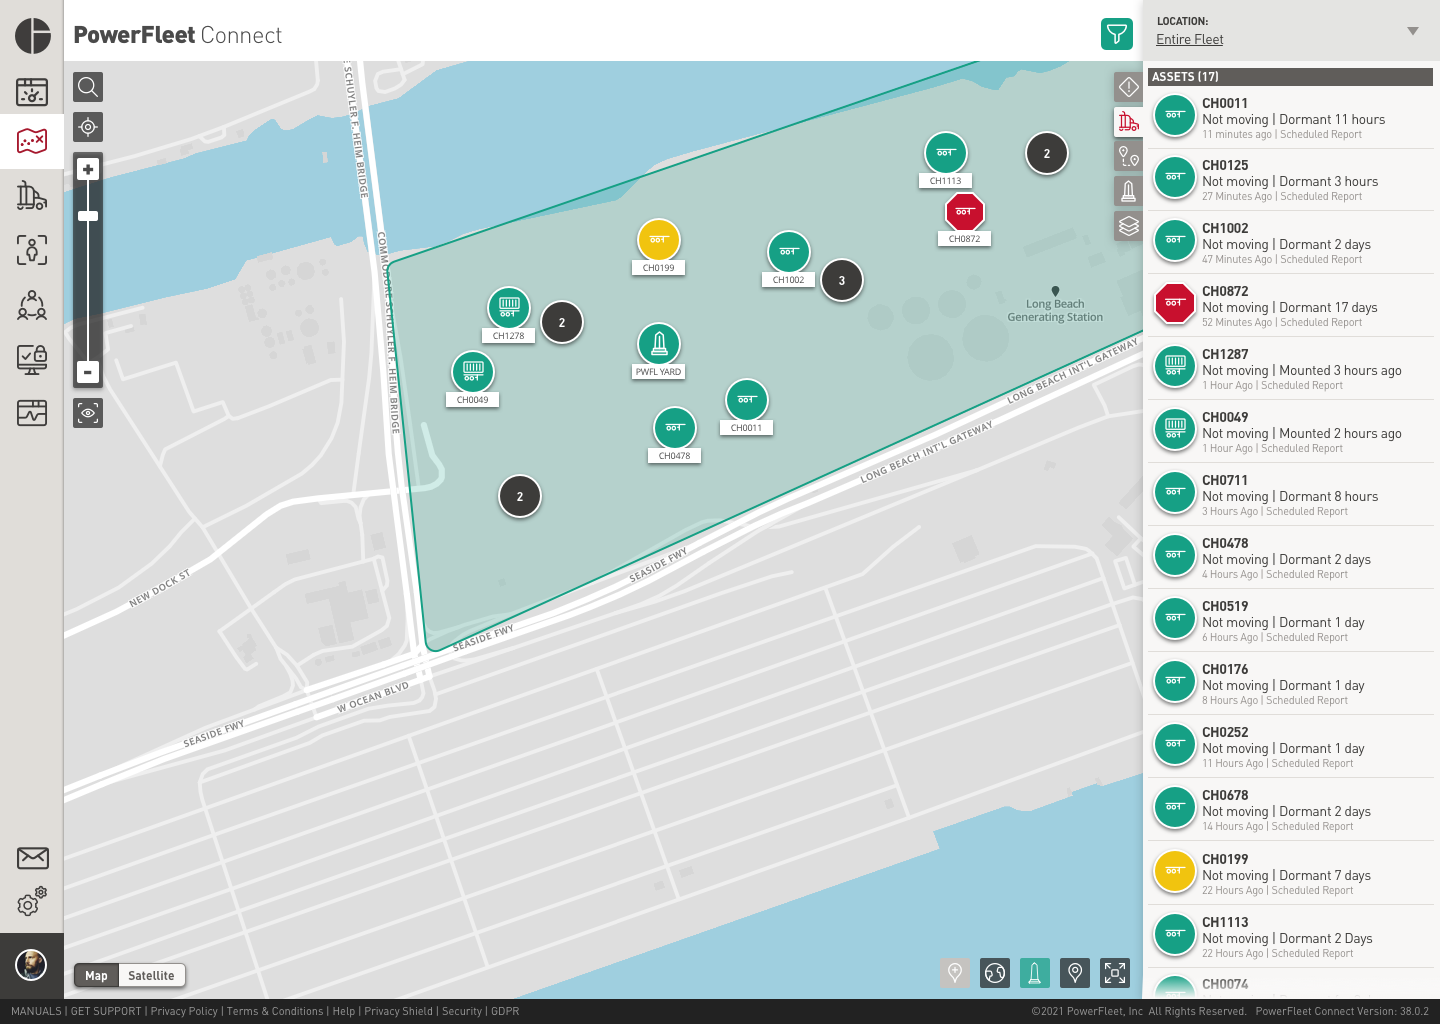Open the Terms & Conditions footer link

(x=275, y=1011)
